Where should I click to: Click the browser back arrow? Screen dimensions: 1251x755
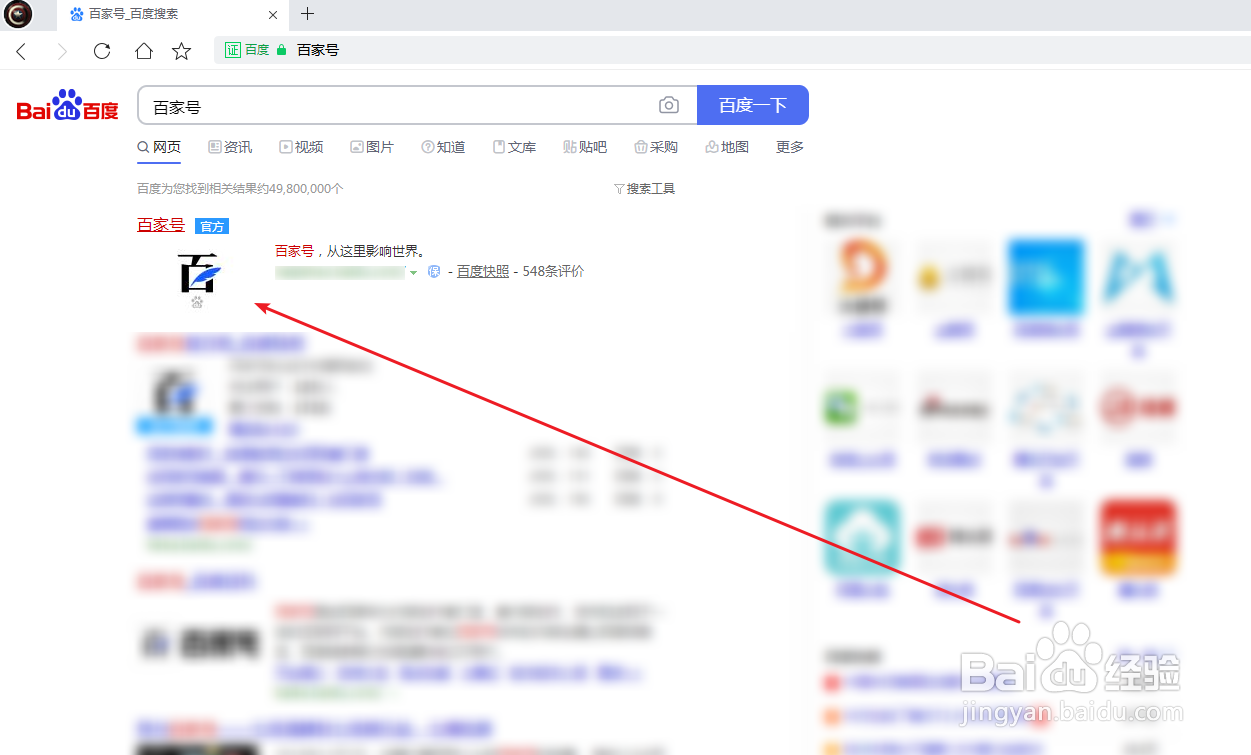21,51
